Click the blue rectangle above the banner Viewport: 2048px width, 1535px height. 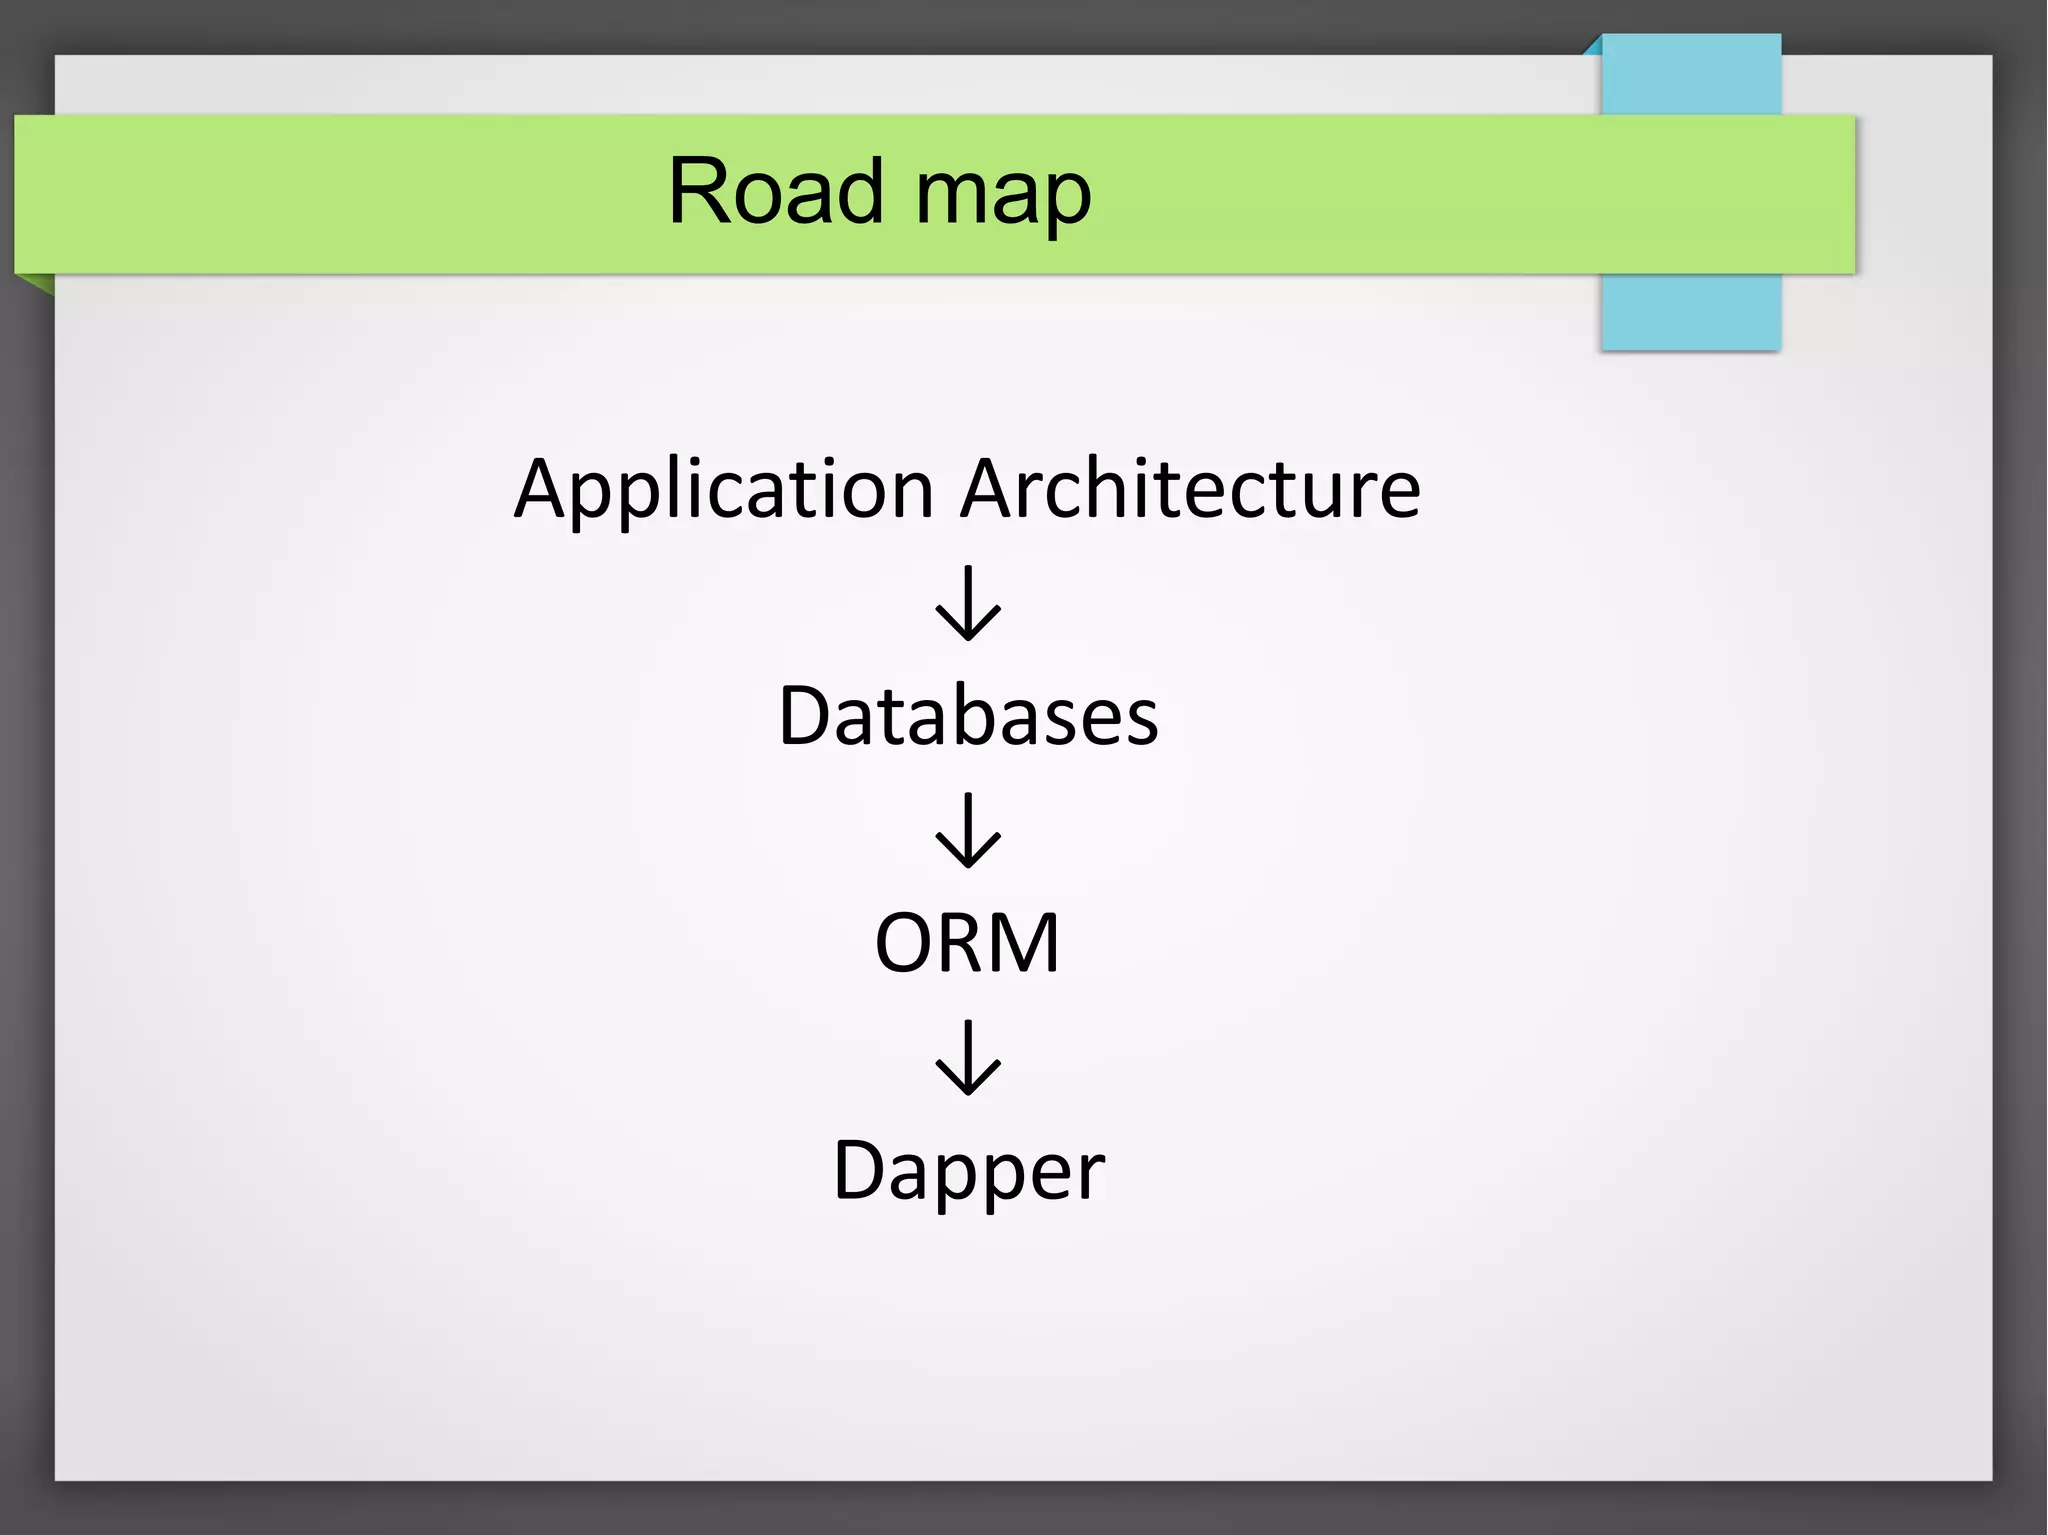pyautogui.click(x=1690, y=75)
